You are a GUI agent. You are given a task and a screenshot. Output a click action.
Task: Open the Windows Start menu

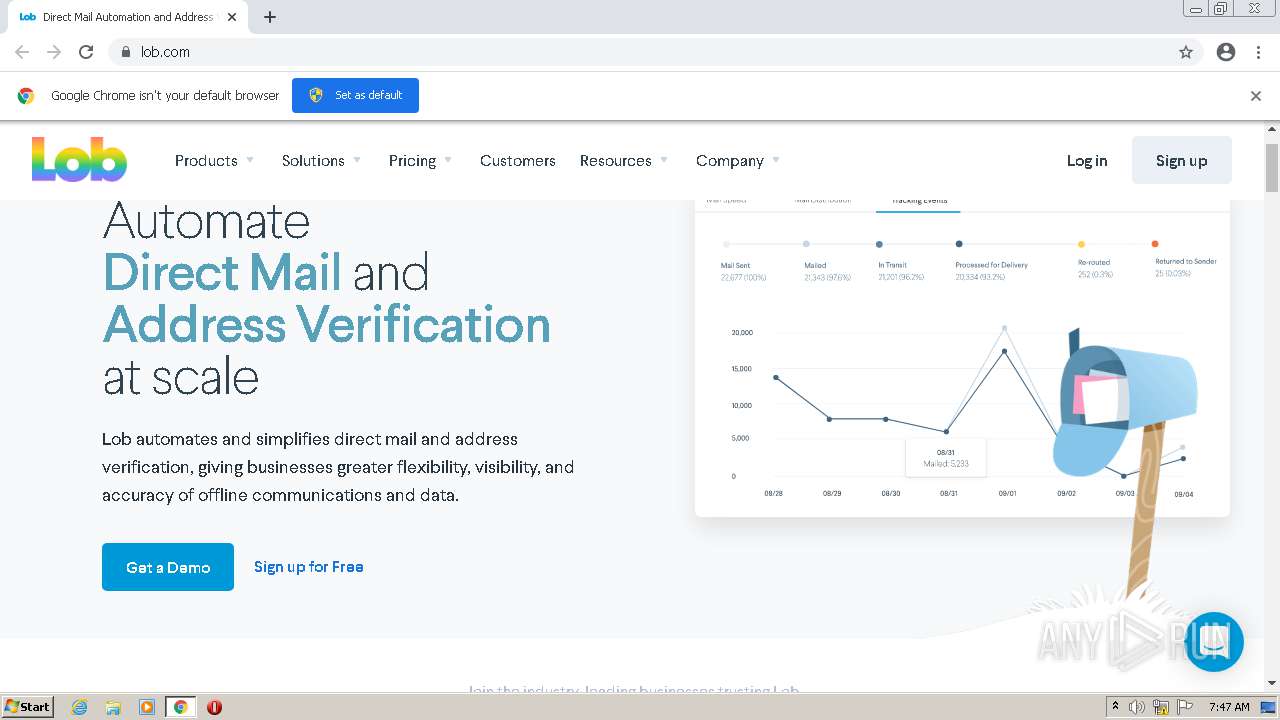click(28, 706)
